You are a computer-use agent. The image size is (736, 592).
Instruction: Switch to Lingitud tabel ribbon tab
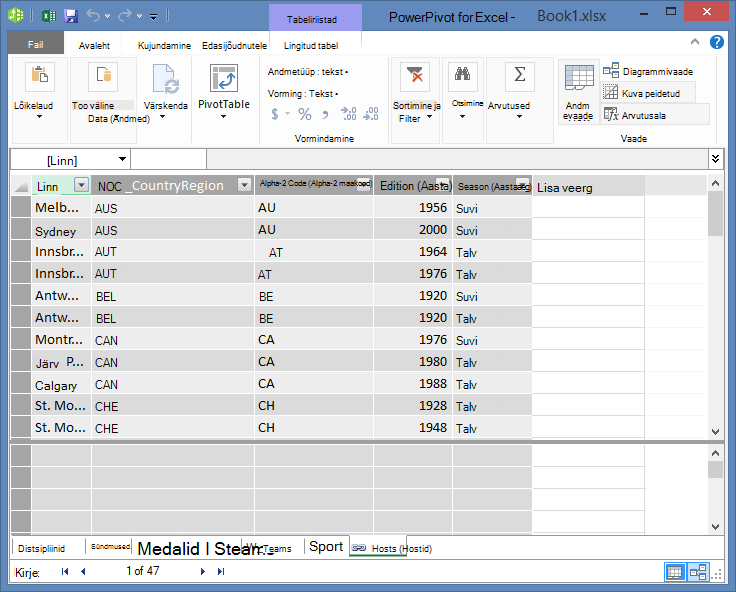[311, 46]
